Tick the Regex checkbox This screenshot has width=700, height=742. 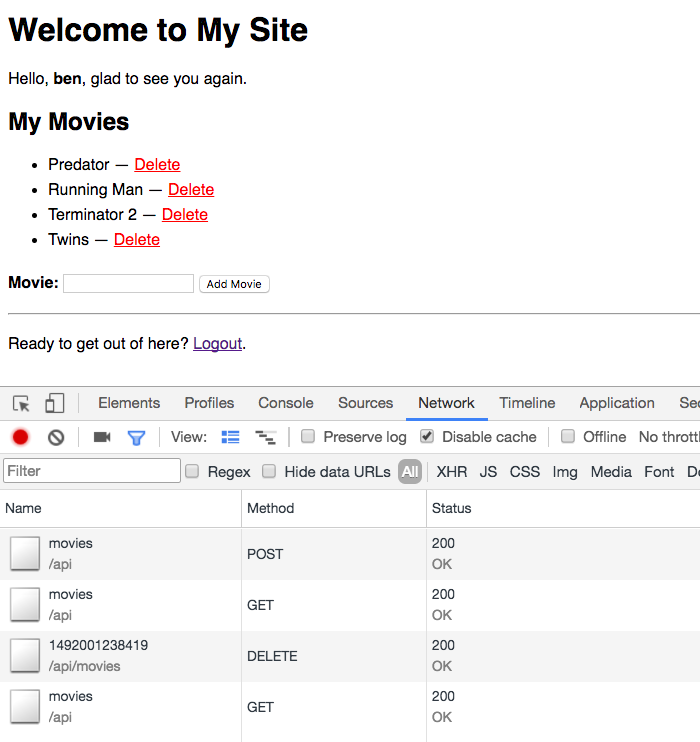pyautogui.click(x=192, y=471)
